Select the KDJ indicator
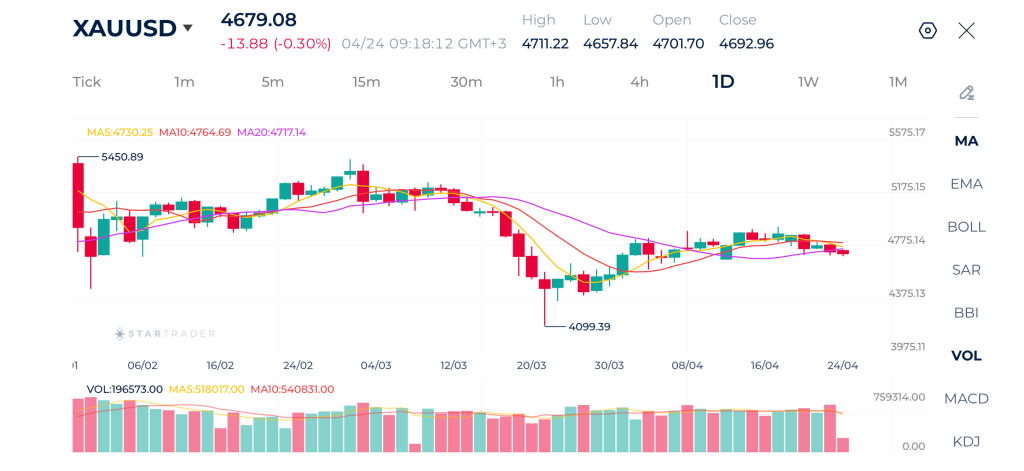The image size is (1024, 471). [966, 442]
